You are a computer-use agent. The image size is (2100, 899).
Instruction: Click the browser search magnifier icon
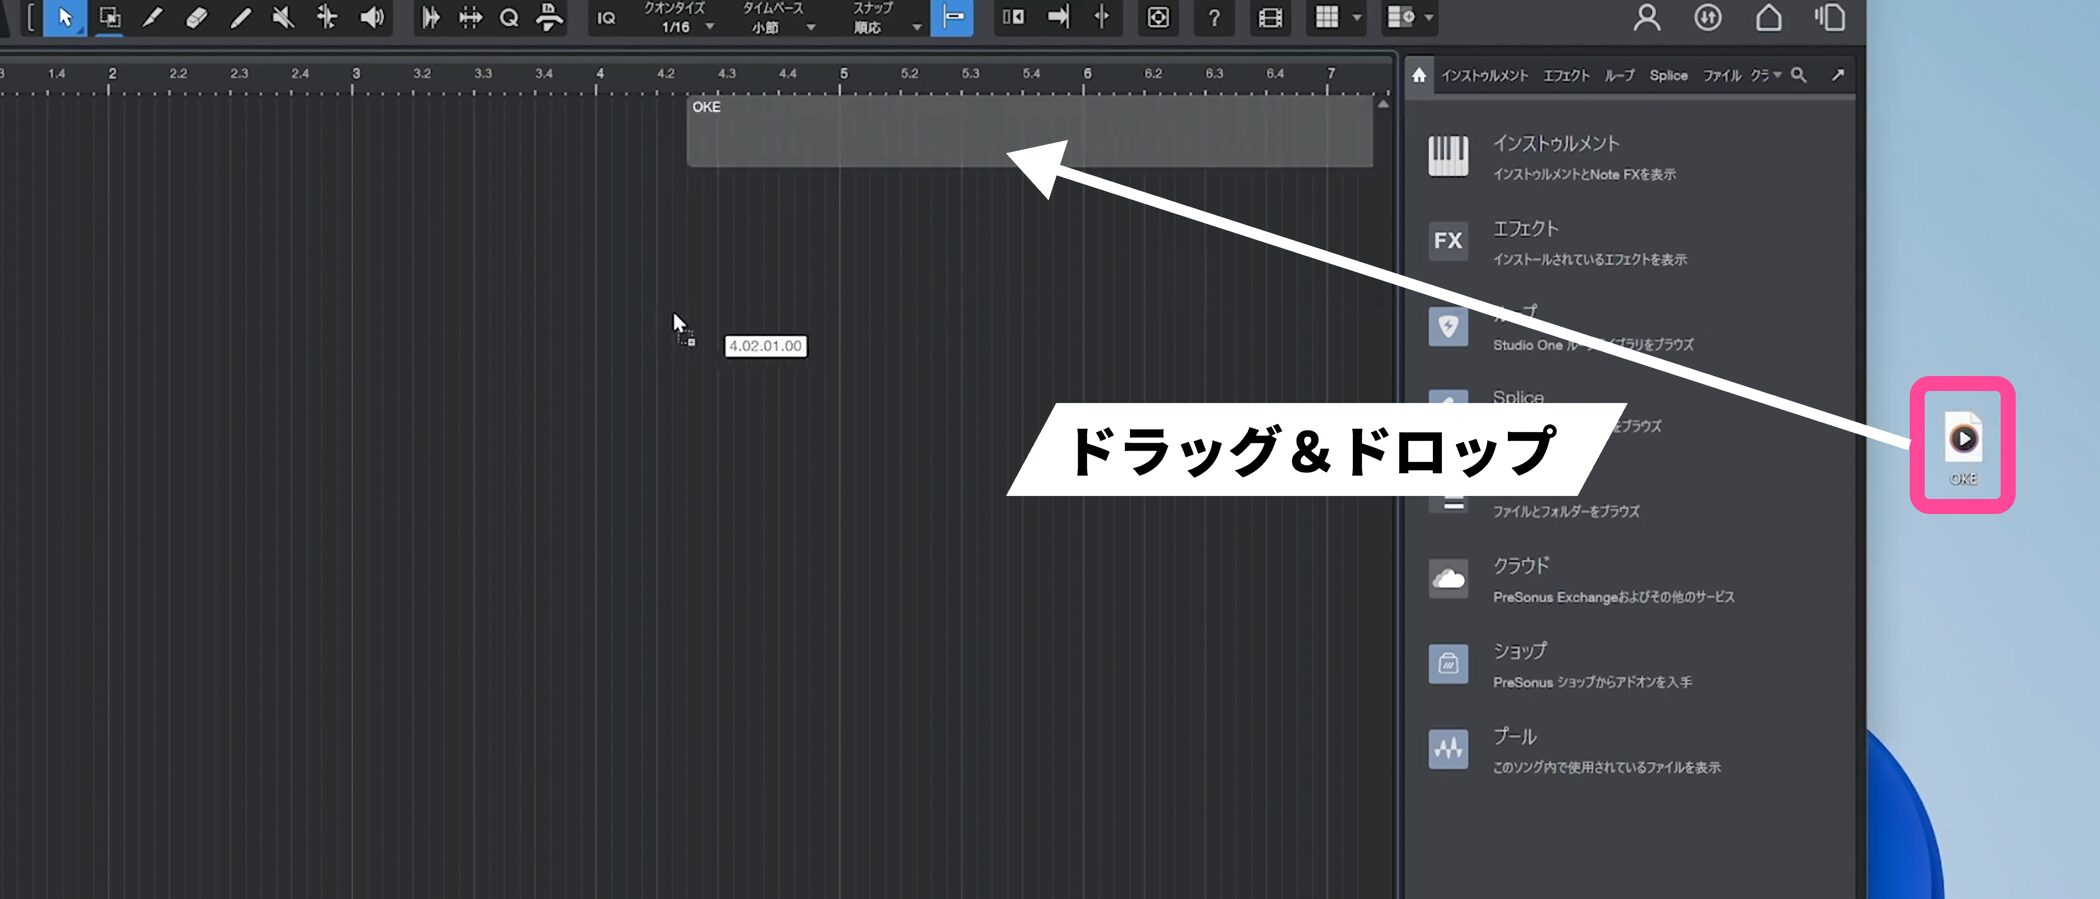point(1798,75)
